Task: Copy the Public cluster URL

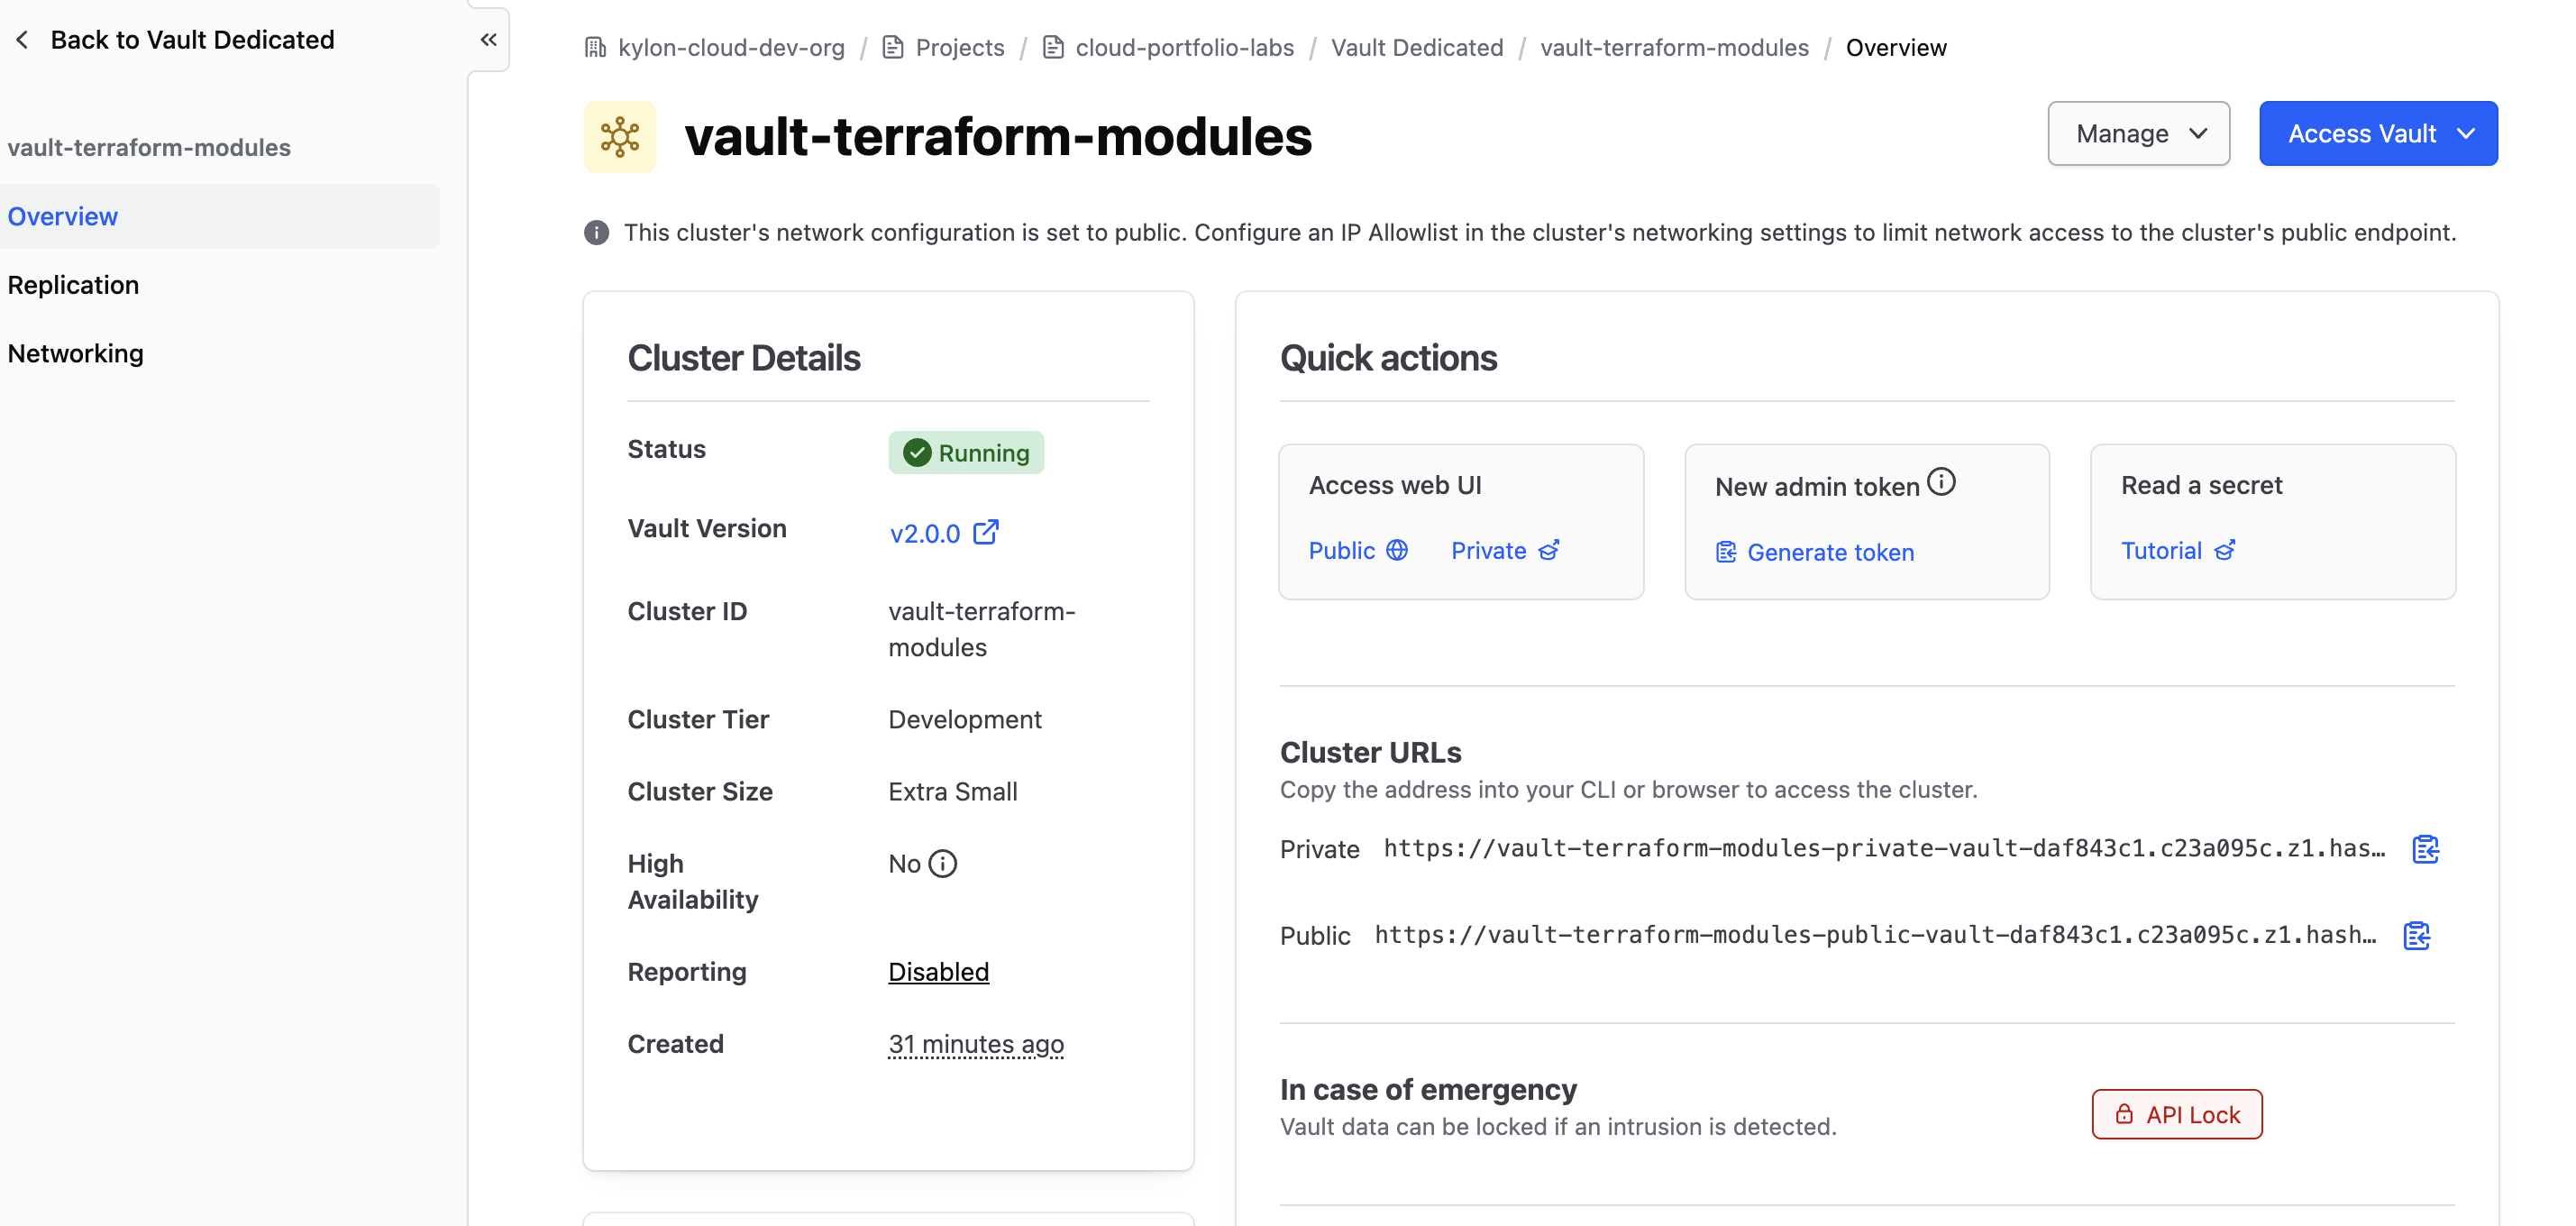Action: pos(2416,935)
